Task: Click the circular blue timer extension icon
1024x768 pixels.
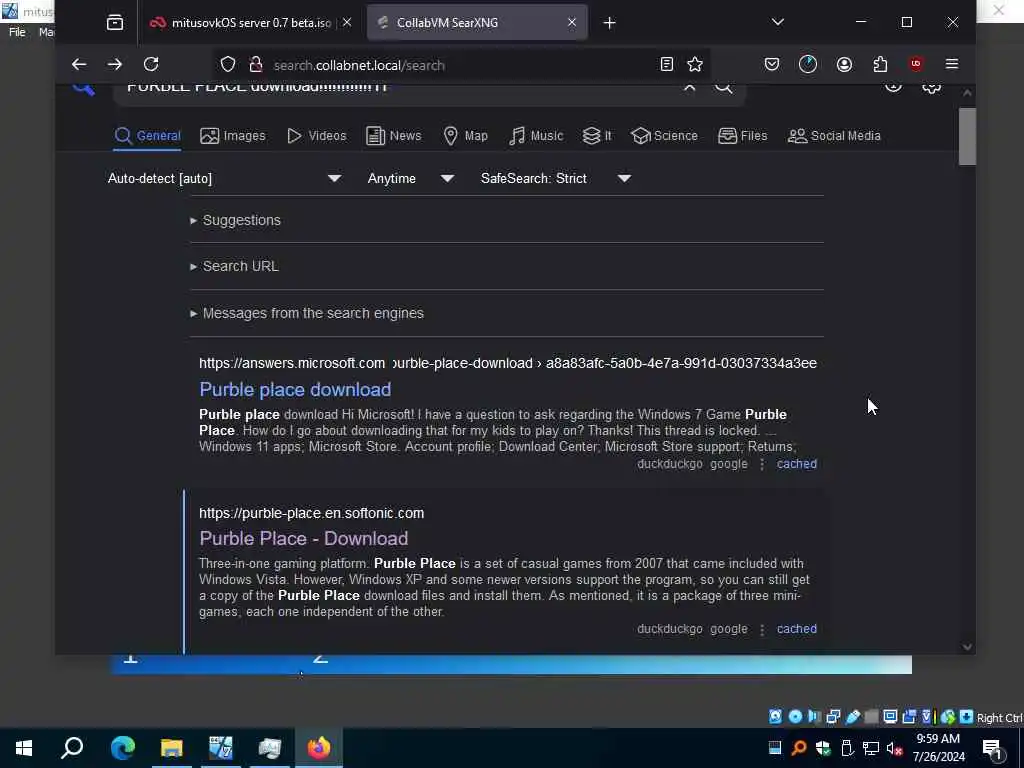Action: (x=808, y=64)
